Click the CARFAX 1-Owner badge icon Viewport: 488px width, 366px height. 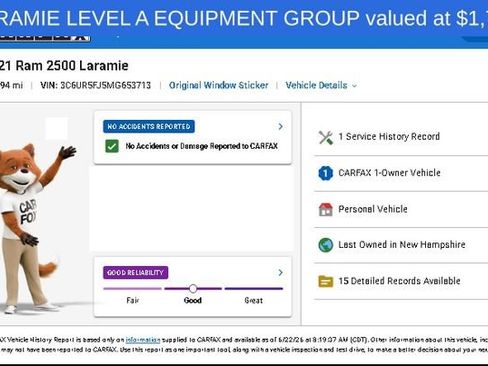click(x=326, y=173)
